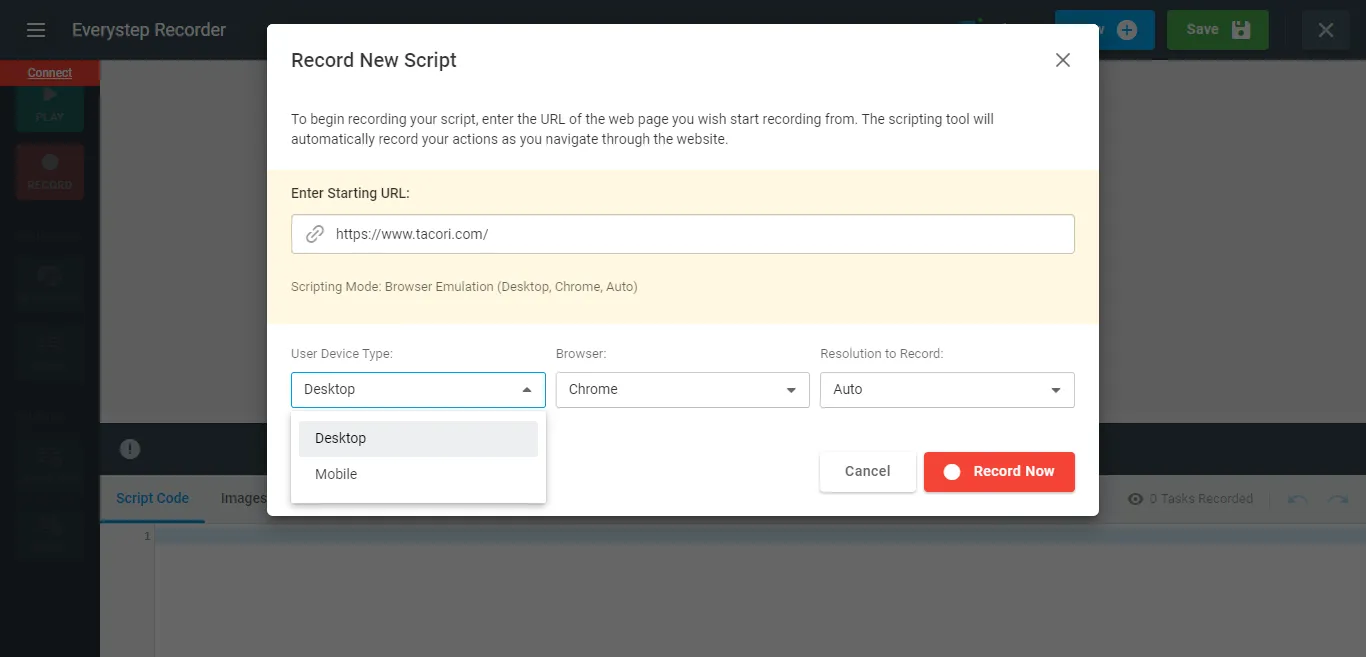Image resolution: width=1366 pixels, height=657 pixels.
Task: Click the Connect link in the red banner
Action: (50, 73)
